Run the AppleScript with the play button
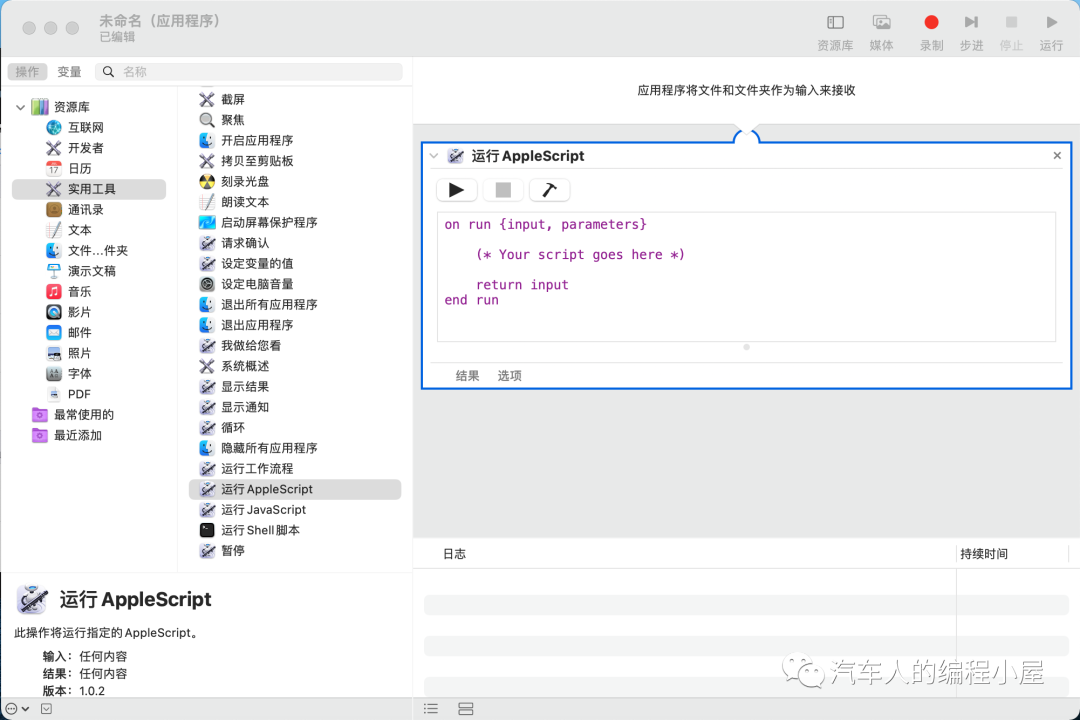The height and width of the screenshot is (720, 1080). coord(456,190)
